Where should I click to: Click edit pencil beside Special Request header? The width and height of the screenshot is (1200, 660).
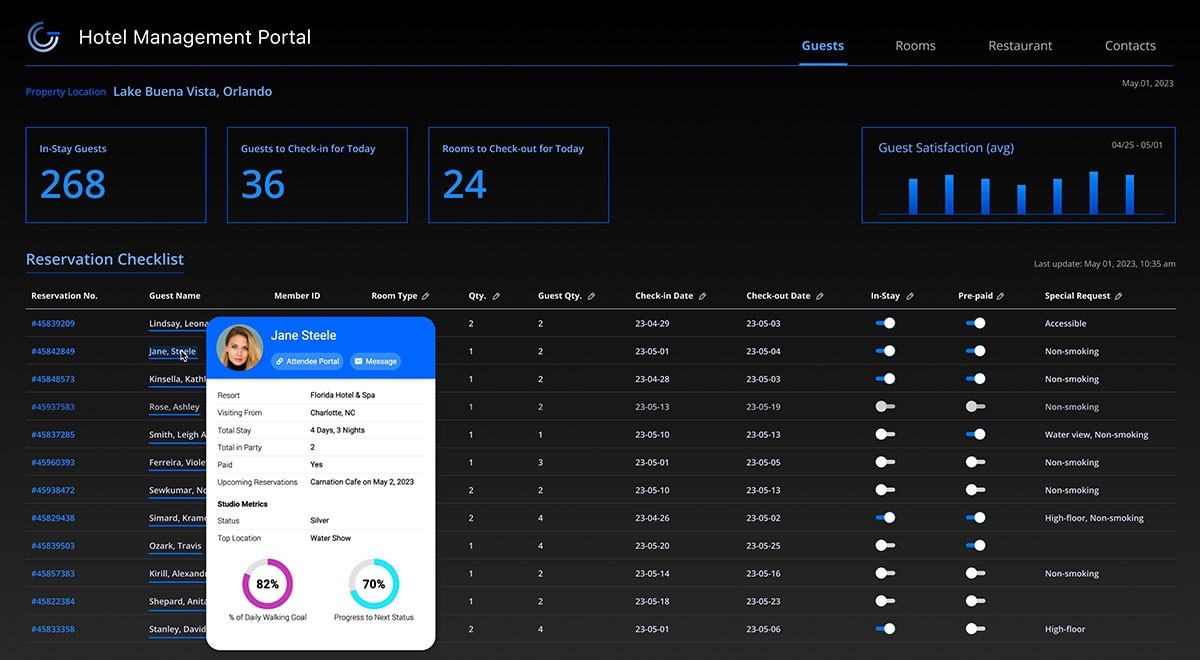click(1118, 297)
